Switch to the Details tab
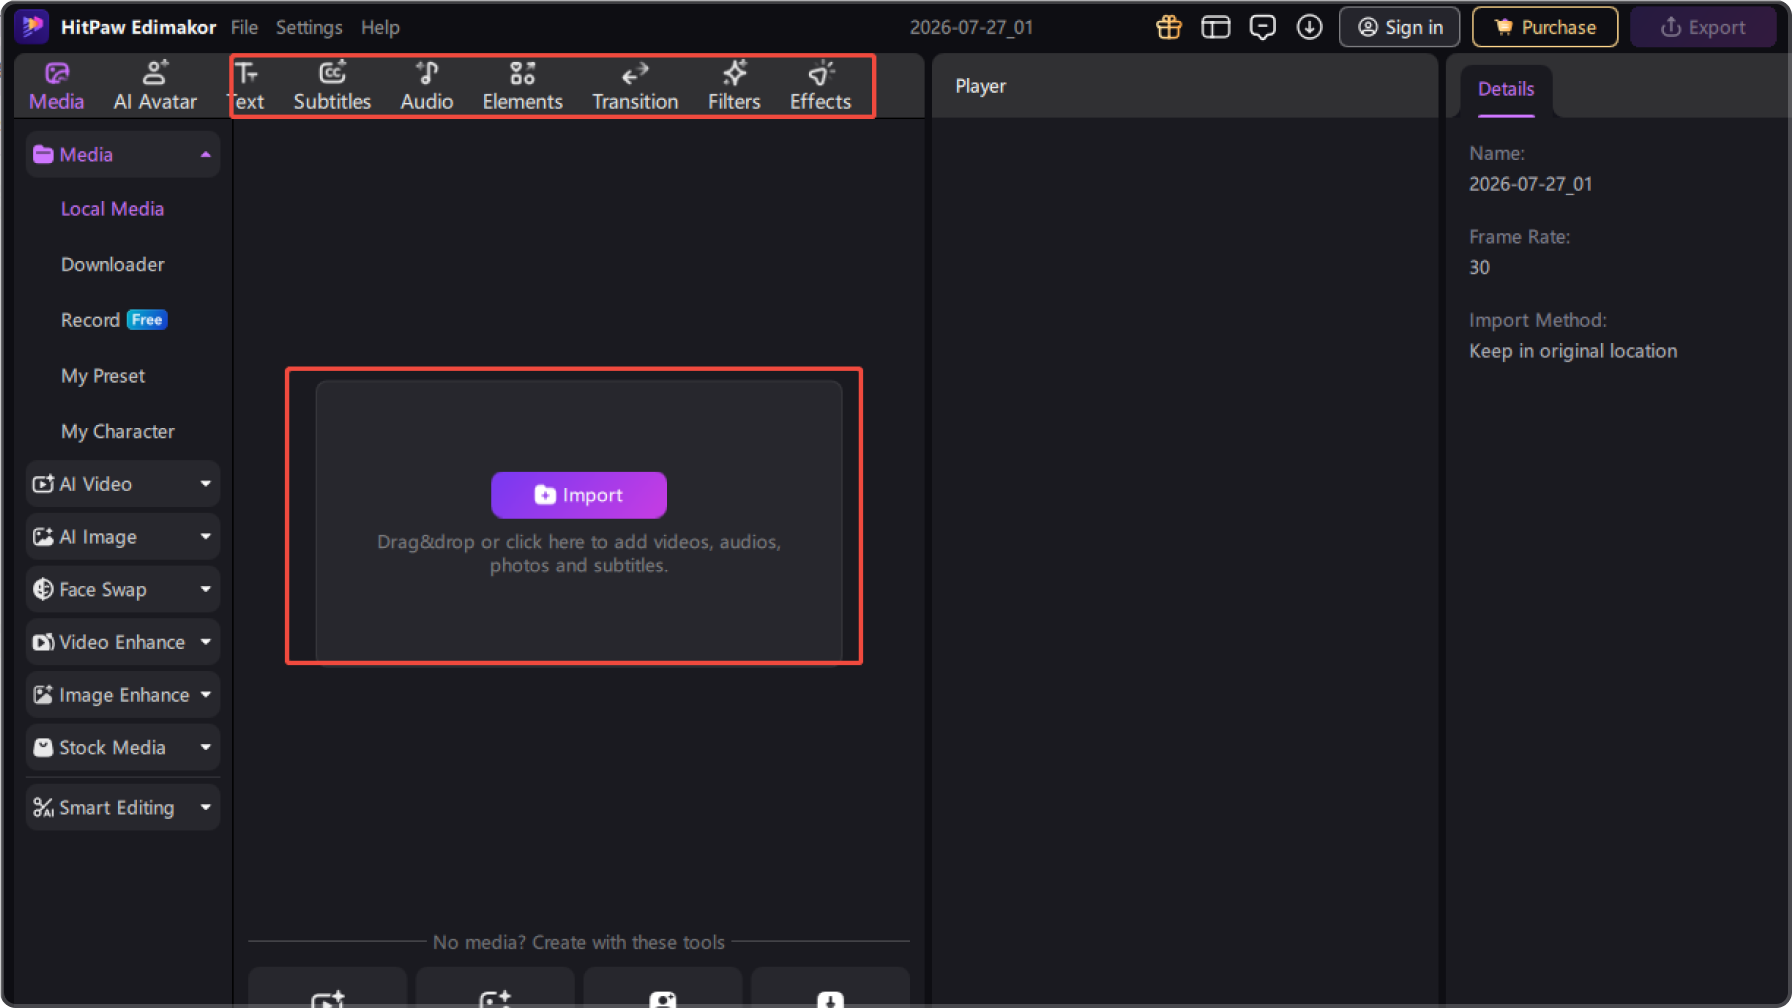Screen dimensions: 1792x1008 click(1506, 89)
